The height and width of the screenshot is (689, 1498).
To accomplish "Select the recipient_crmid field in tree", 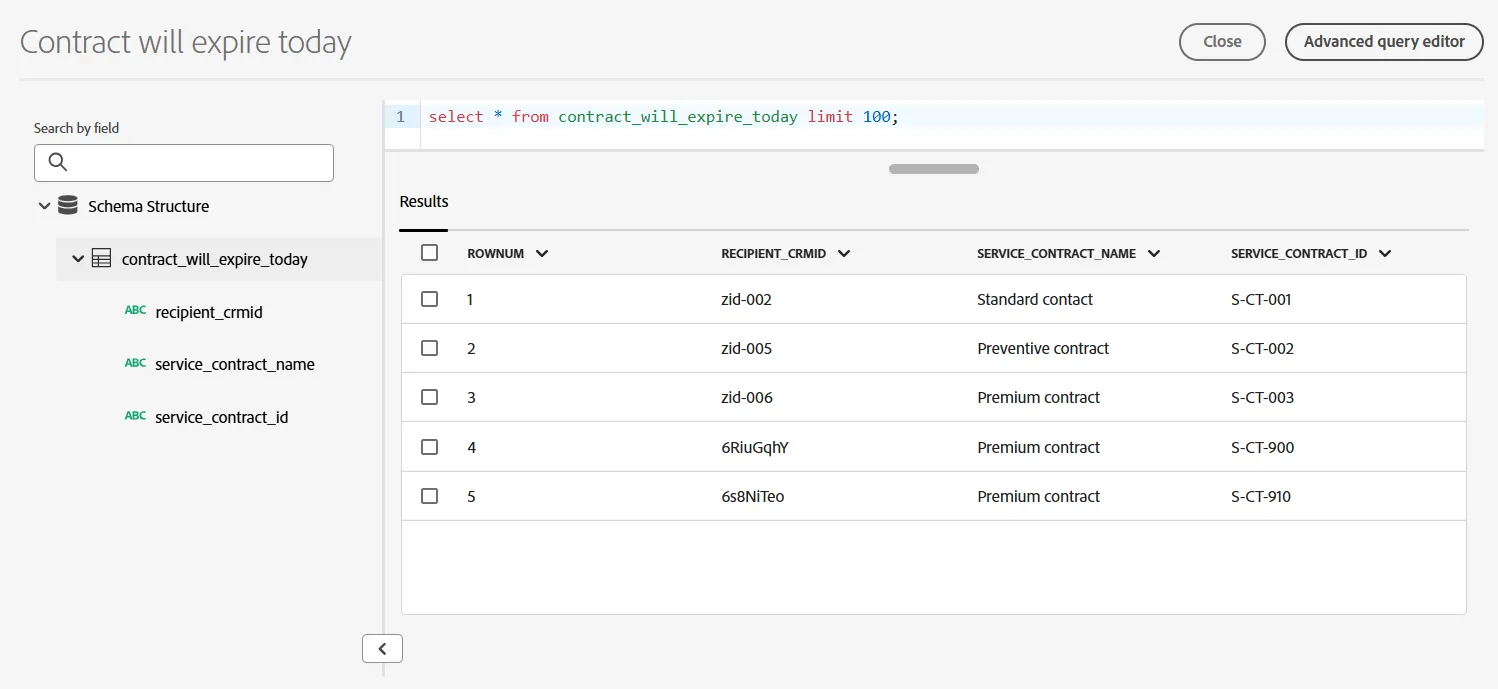I will (209, 312).
